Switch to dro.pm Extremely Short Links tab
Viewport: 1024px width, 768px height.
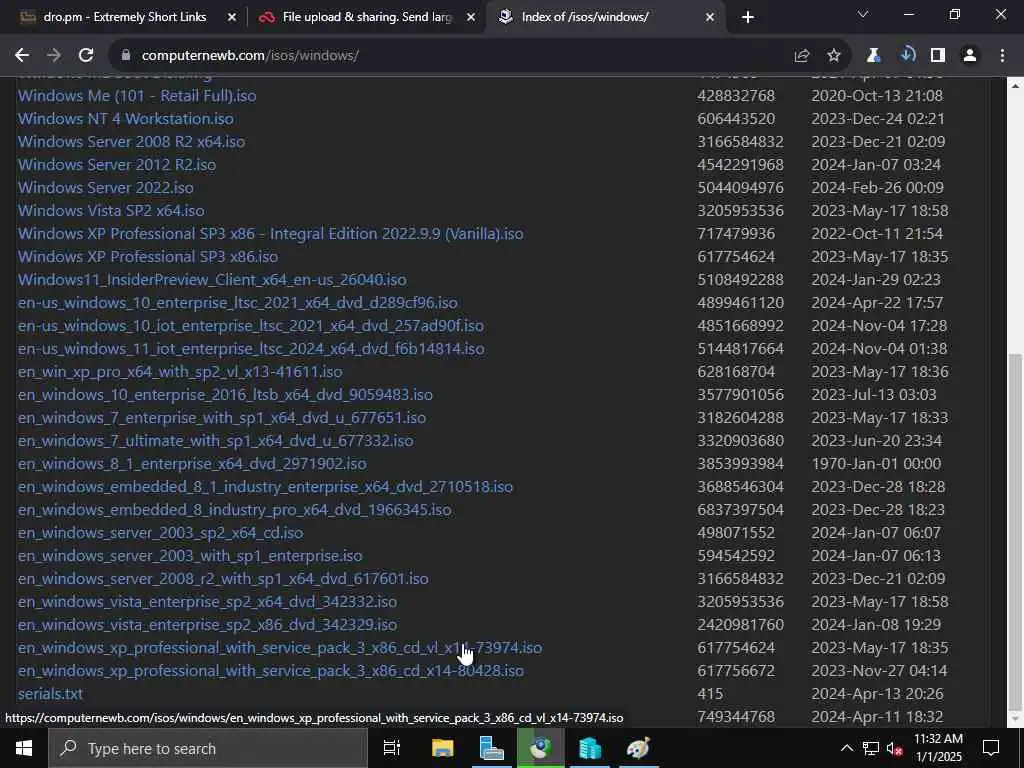click(x=124, y=17)
